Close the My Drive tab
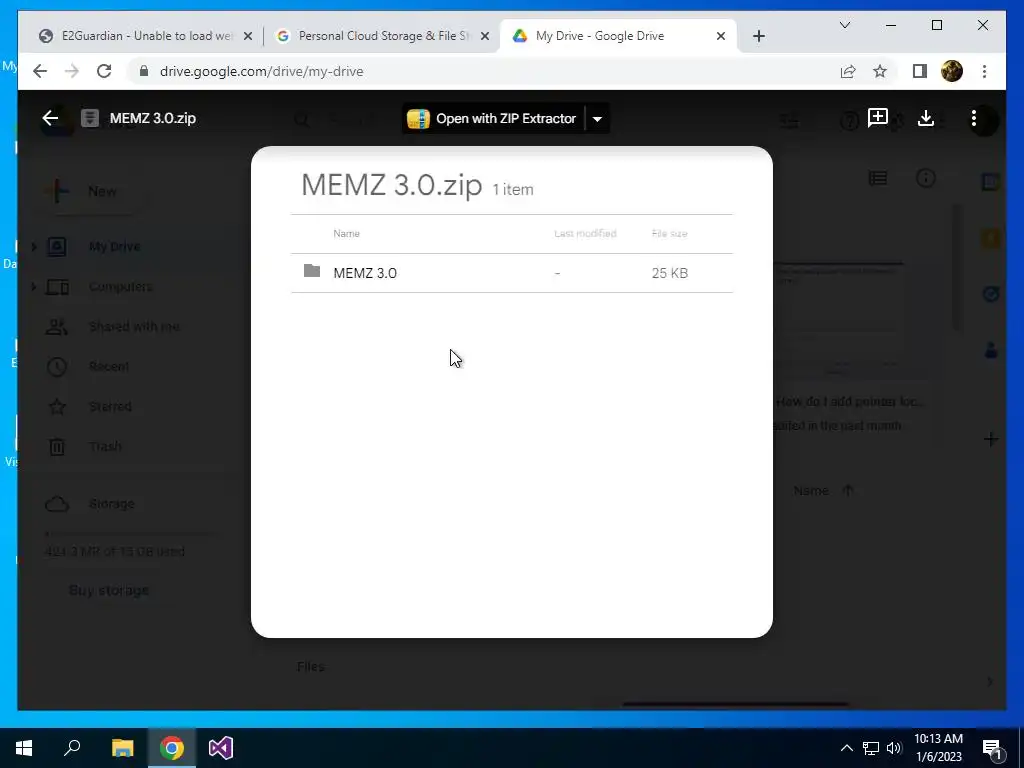 pyautogui.click(x=720, y=37)
